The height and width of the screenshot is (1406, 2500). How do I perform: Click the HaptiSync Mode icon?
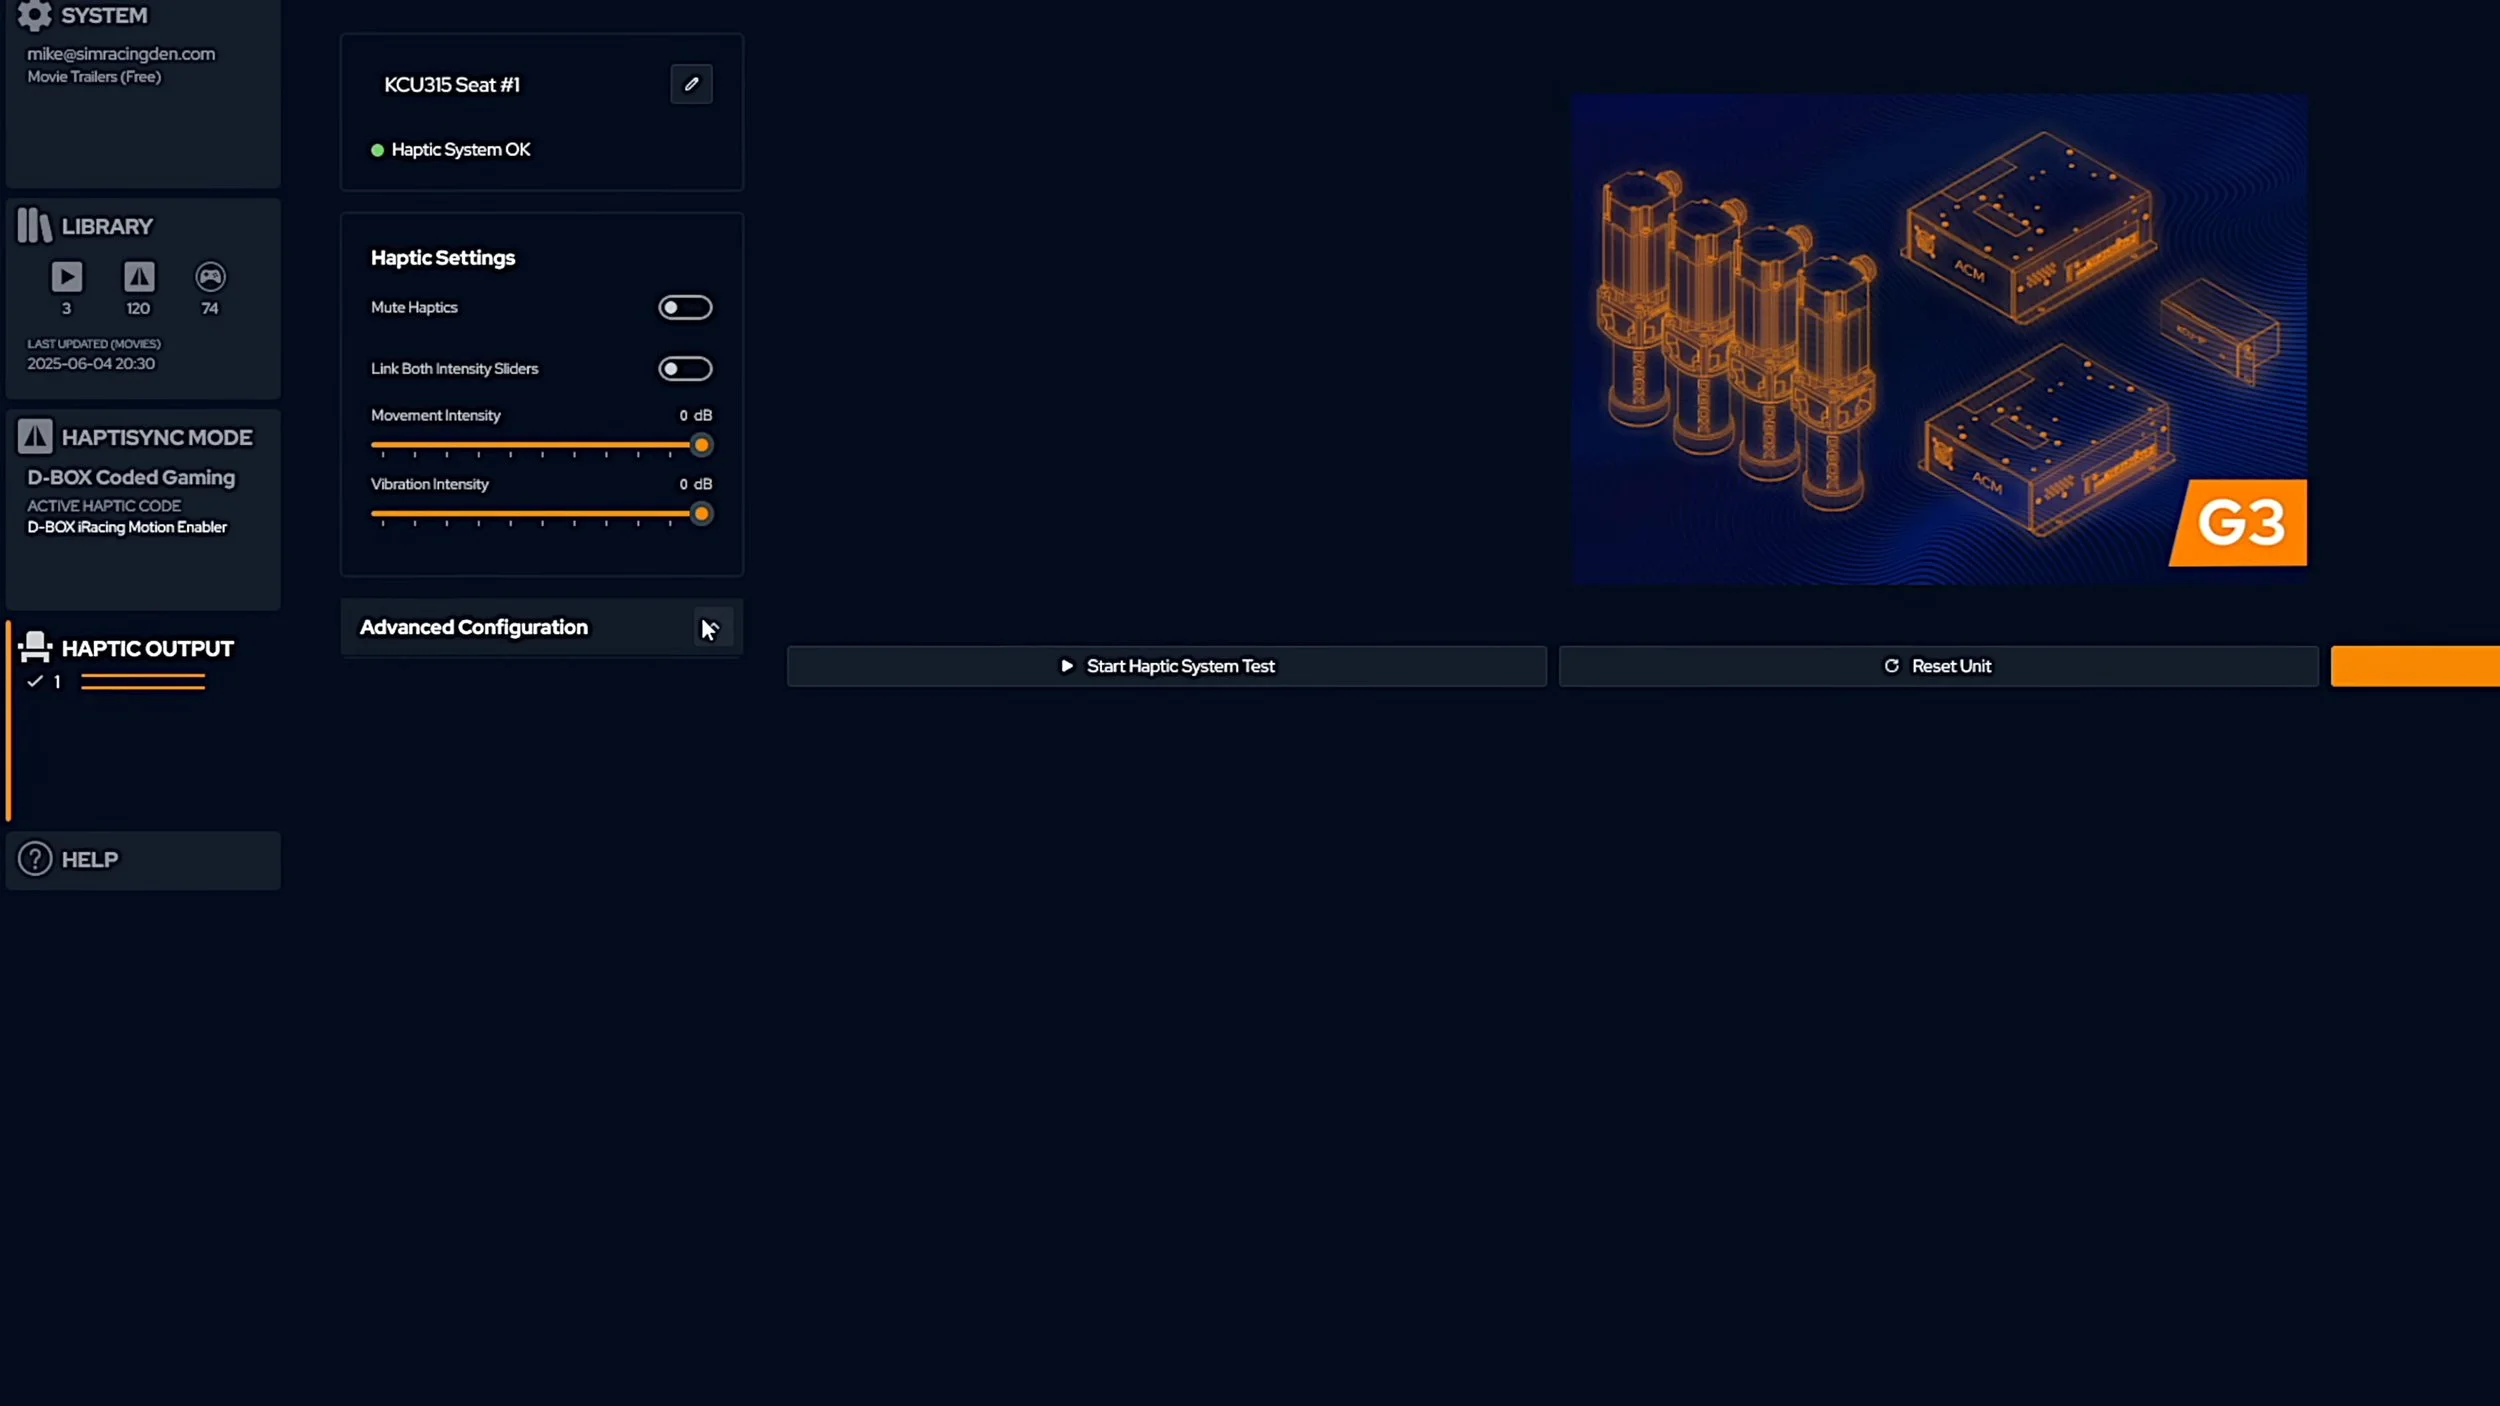[35, 436]
